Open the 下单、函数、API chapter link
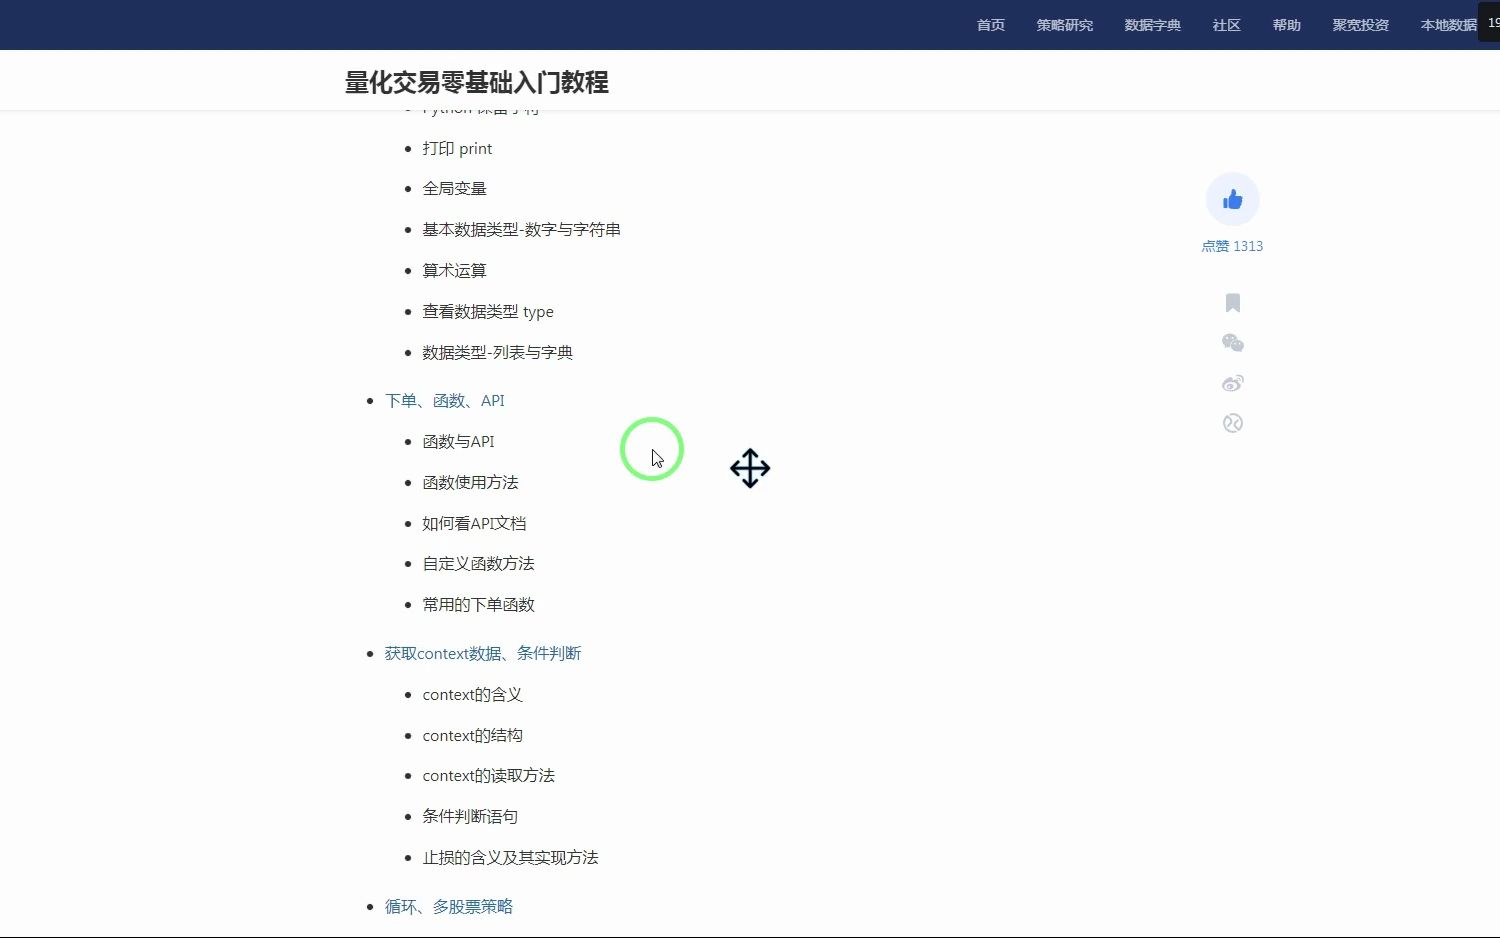This screenshot has height=938, width=1500. coord(445,401)
